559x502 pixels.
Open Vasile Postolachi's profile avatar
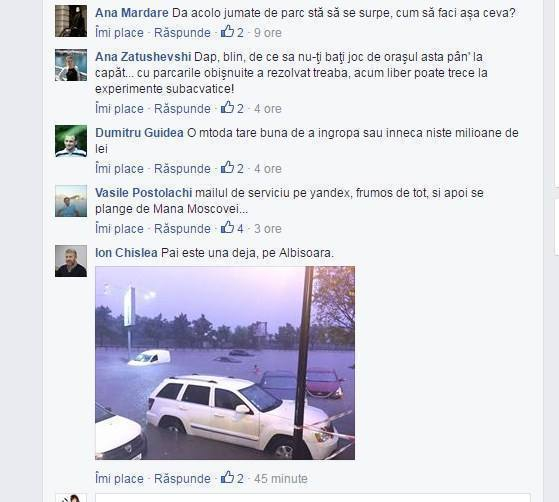(x=71, y=201)
